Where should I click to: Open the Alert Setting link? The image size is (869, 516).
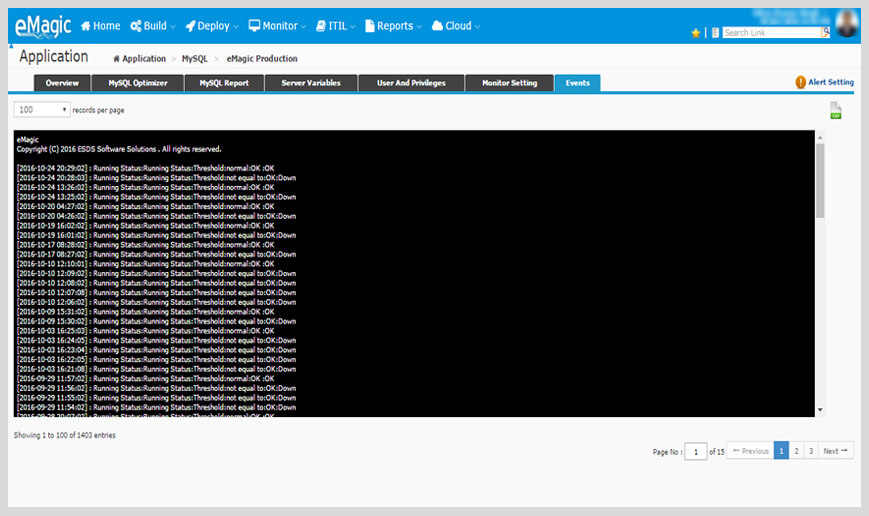pos(831,82)
